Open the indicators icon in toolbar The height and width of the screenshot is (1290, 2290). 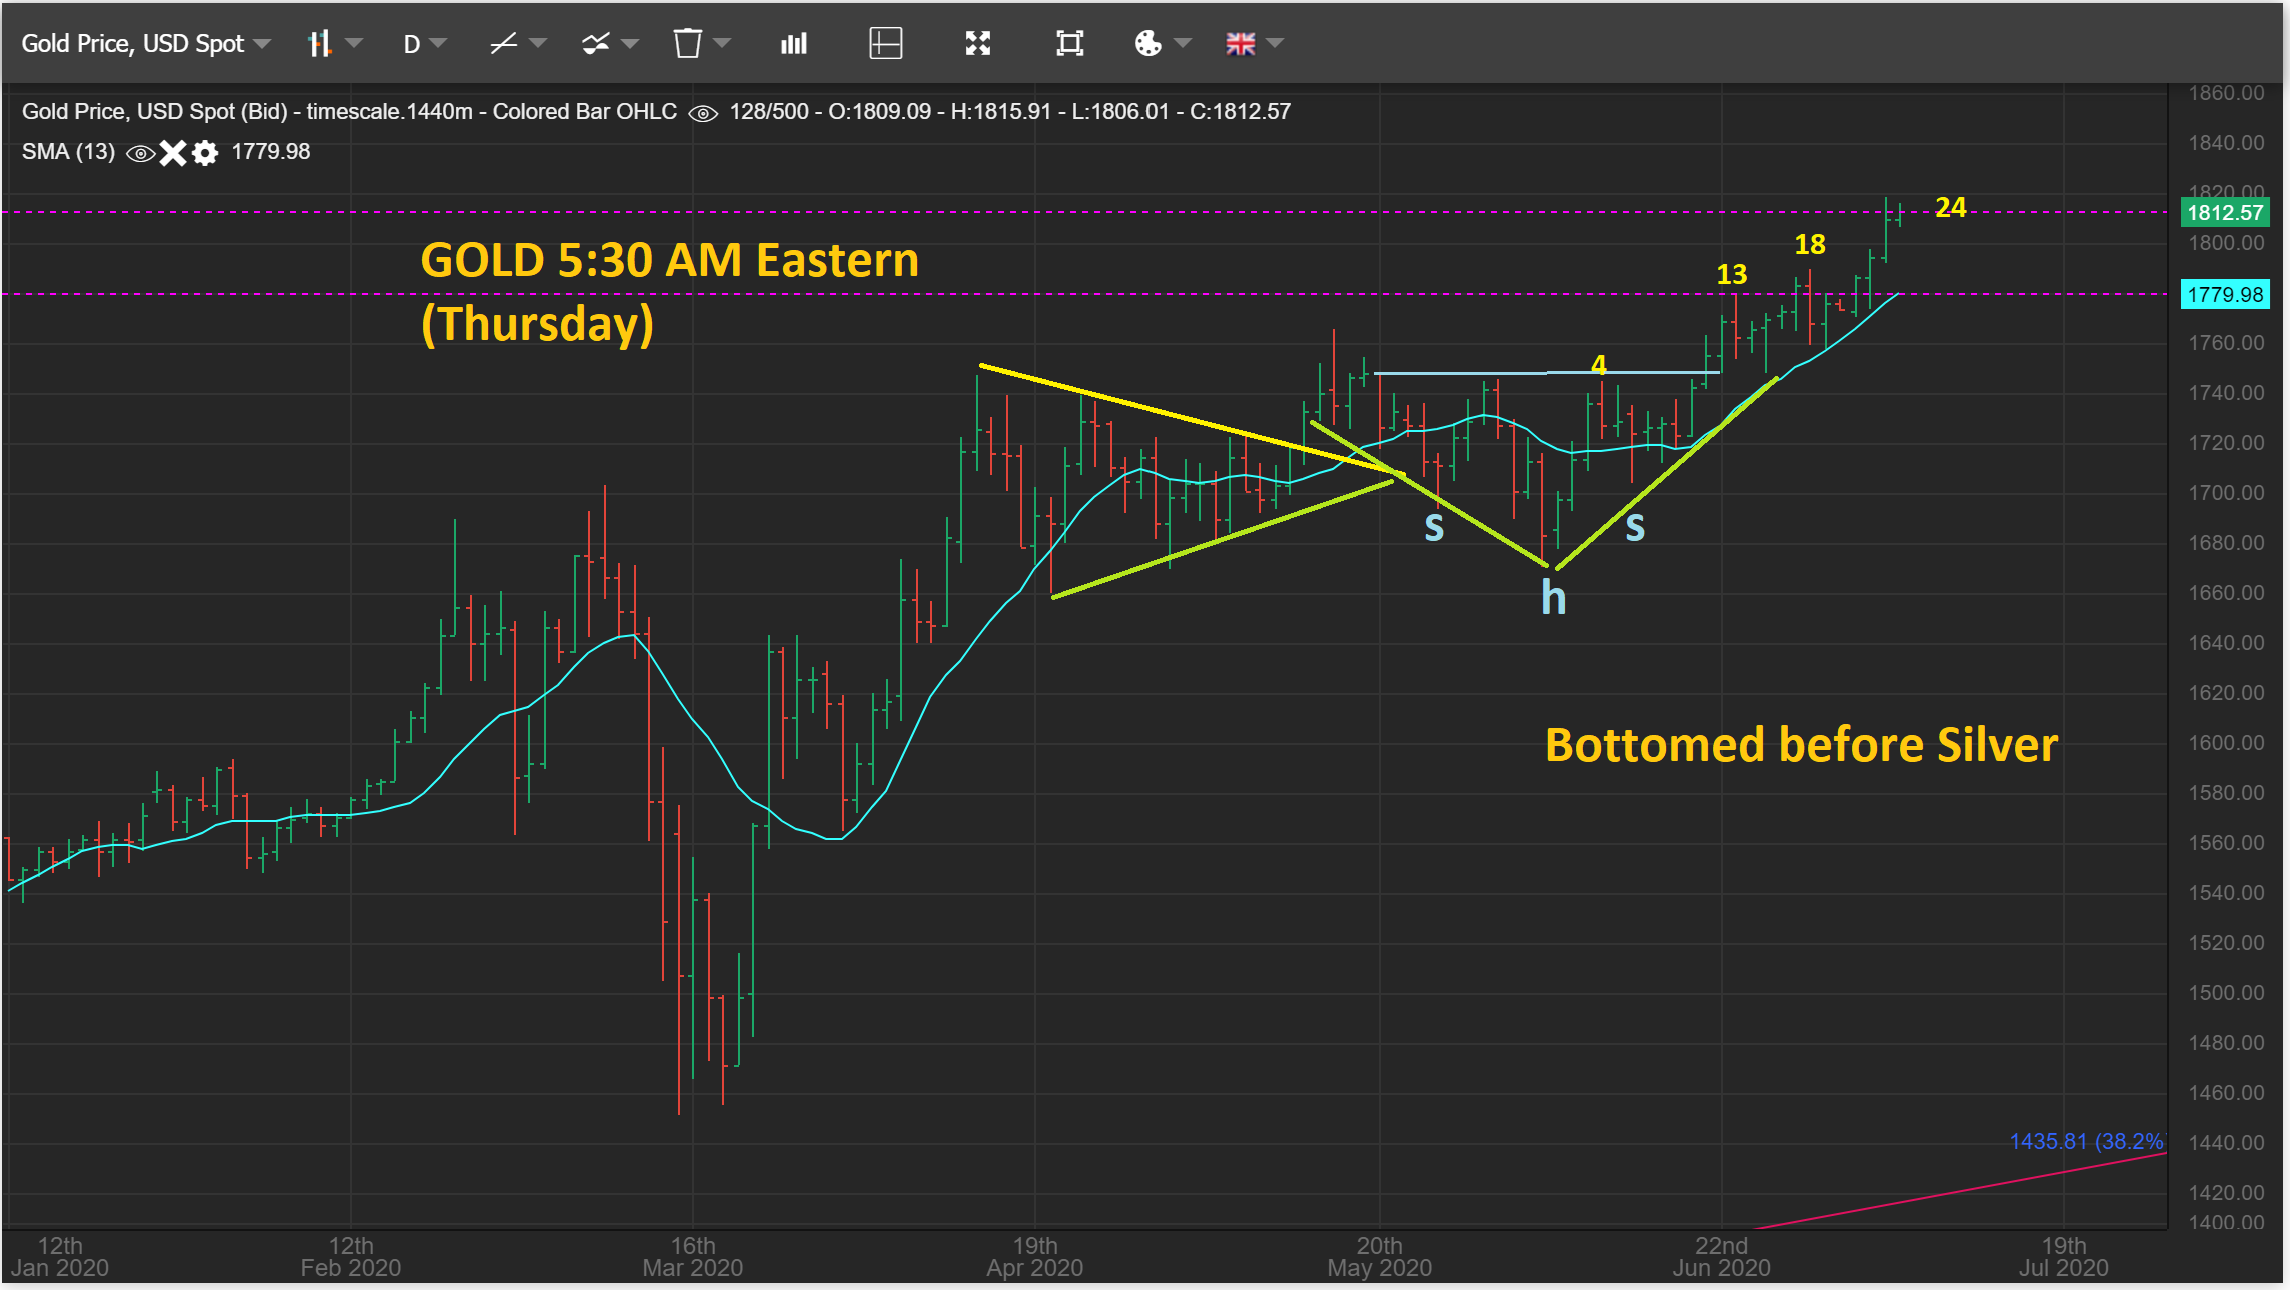[x=596, y=43]
